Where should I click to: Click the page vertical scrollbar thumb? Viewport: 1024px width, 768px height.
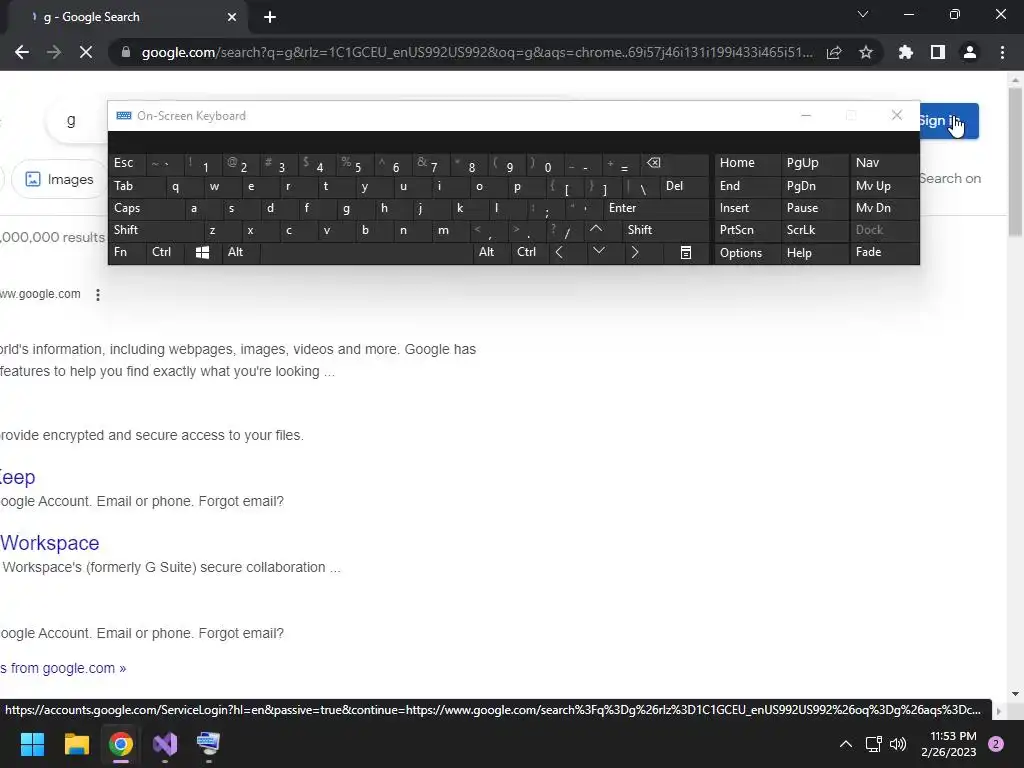pos(1015,162)
